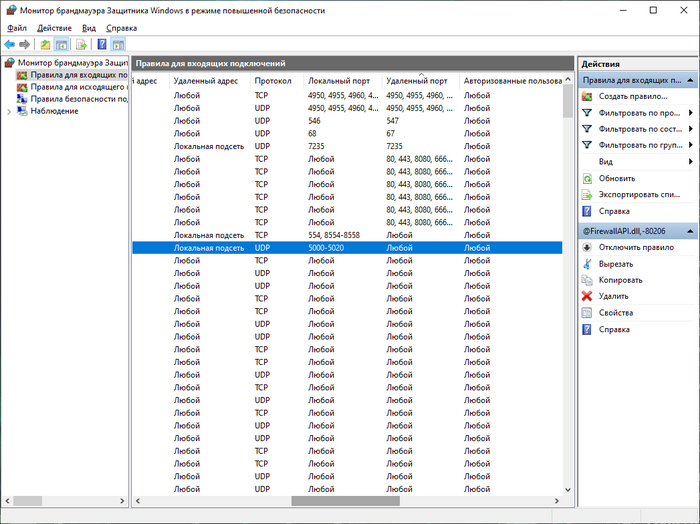Open Help from the toolbar icon
The image size is (700, 524).
pos(102,44)
